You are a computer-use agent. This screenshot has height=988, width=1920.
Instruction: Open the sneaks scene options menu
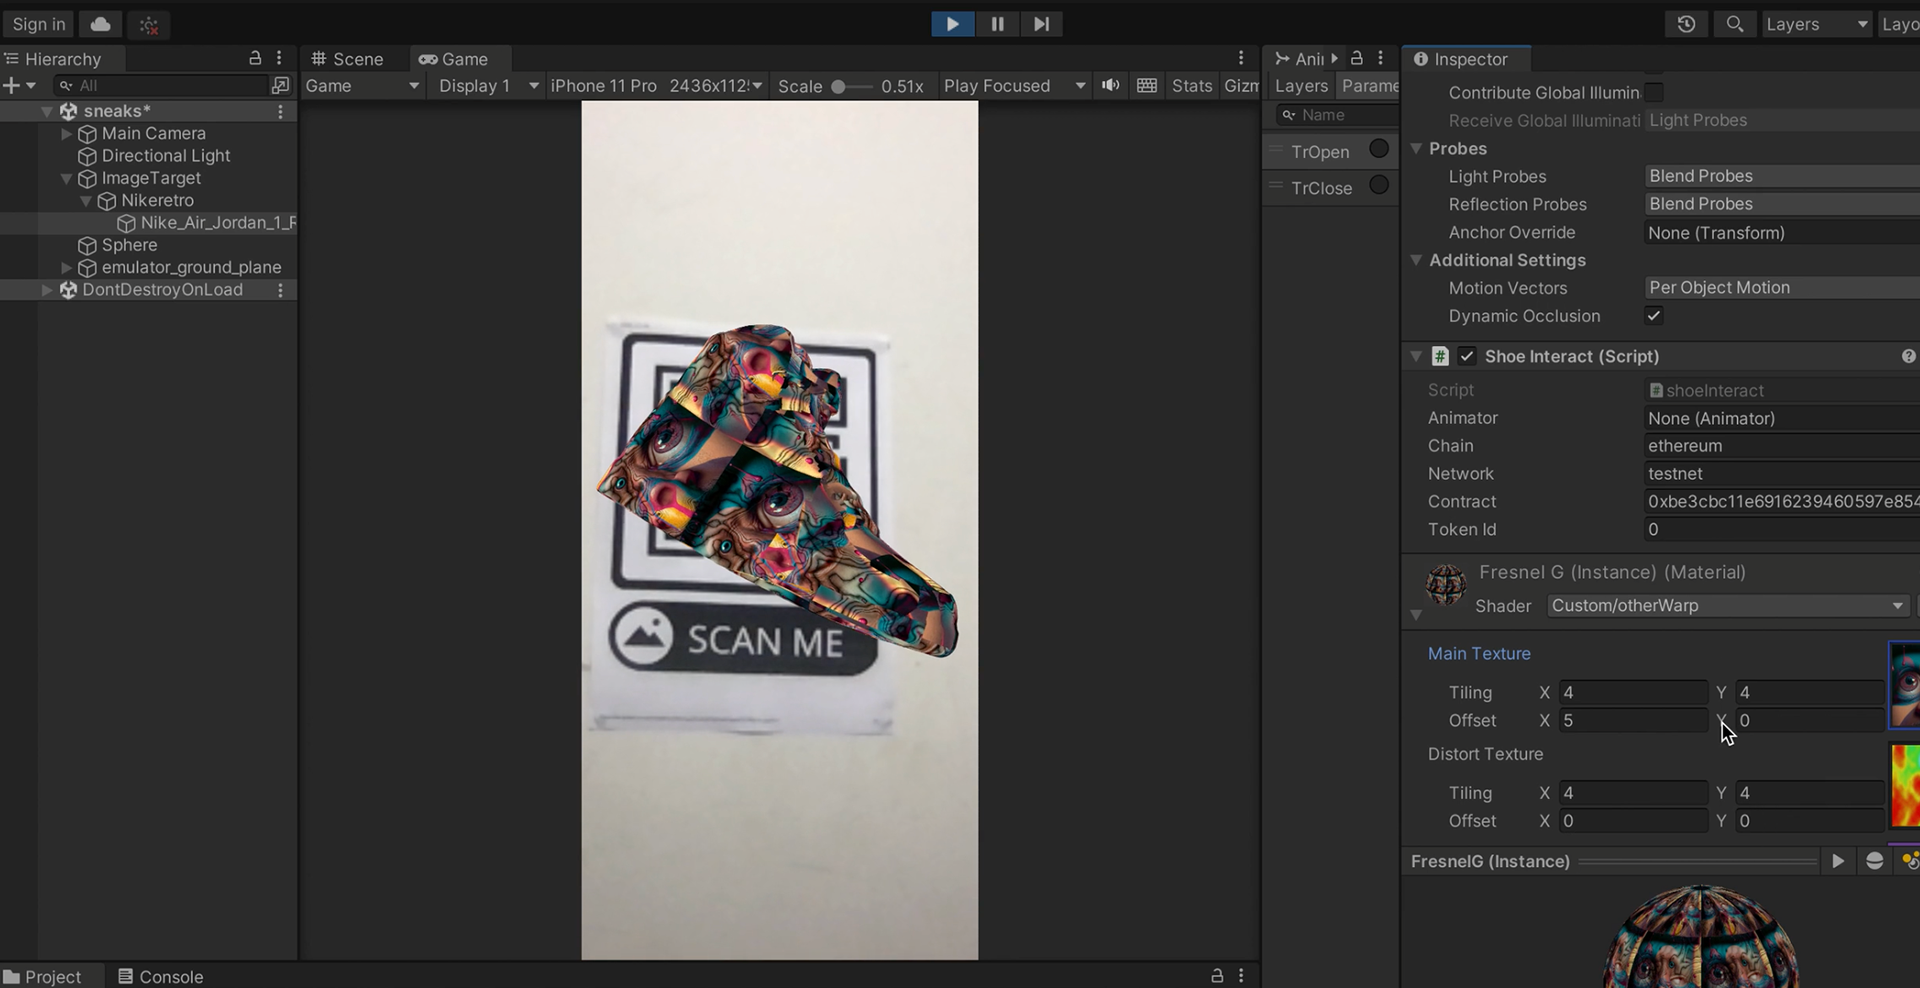point(280,111)
